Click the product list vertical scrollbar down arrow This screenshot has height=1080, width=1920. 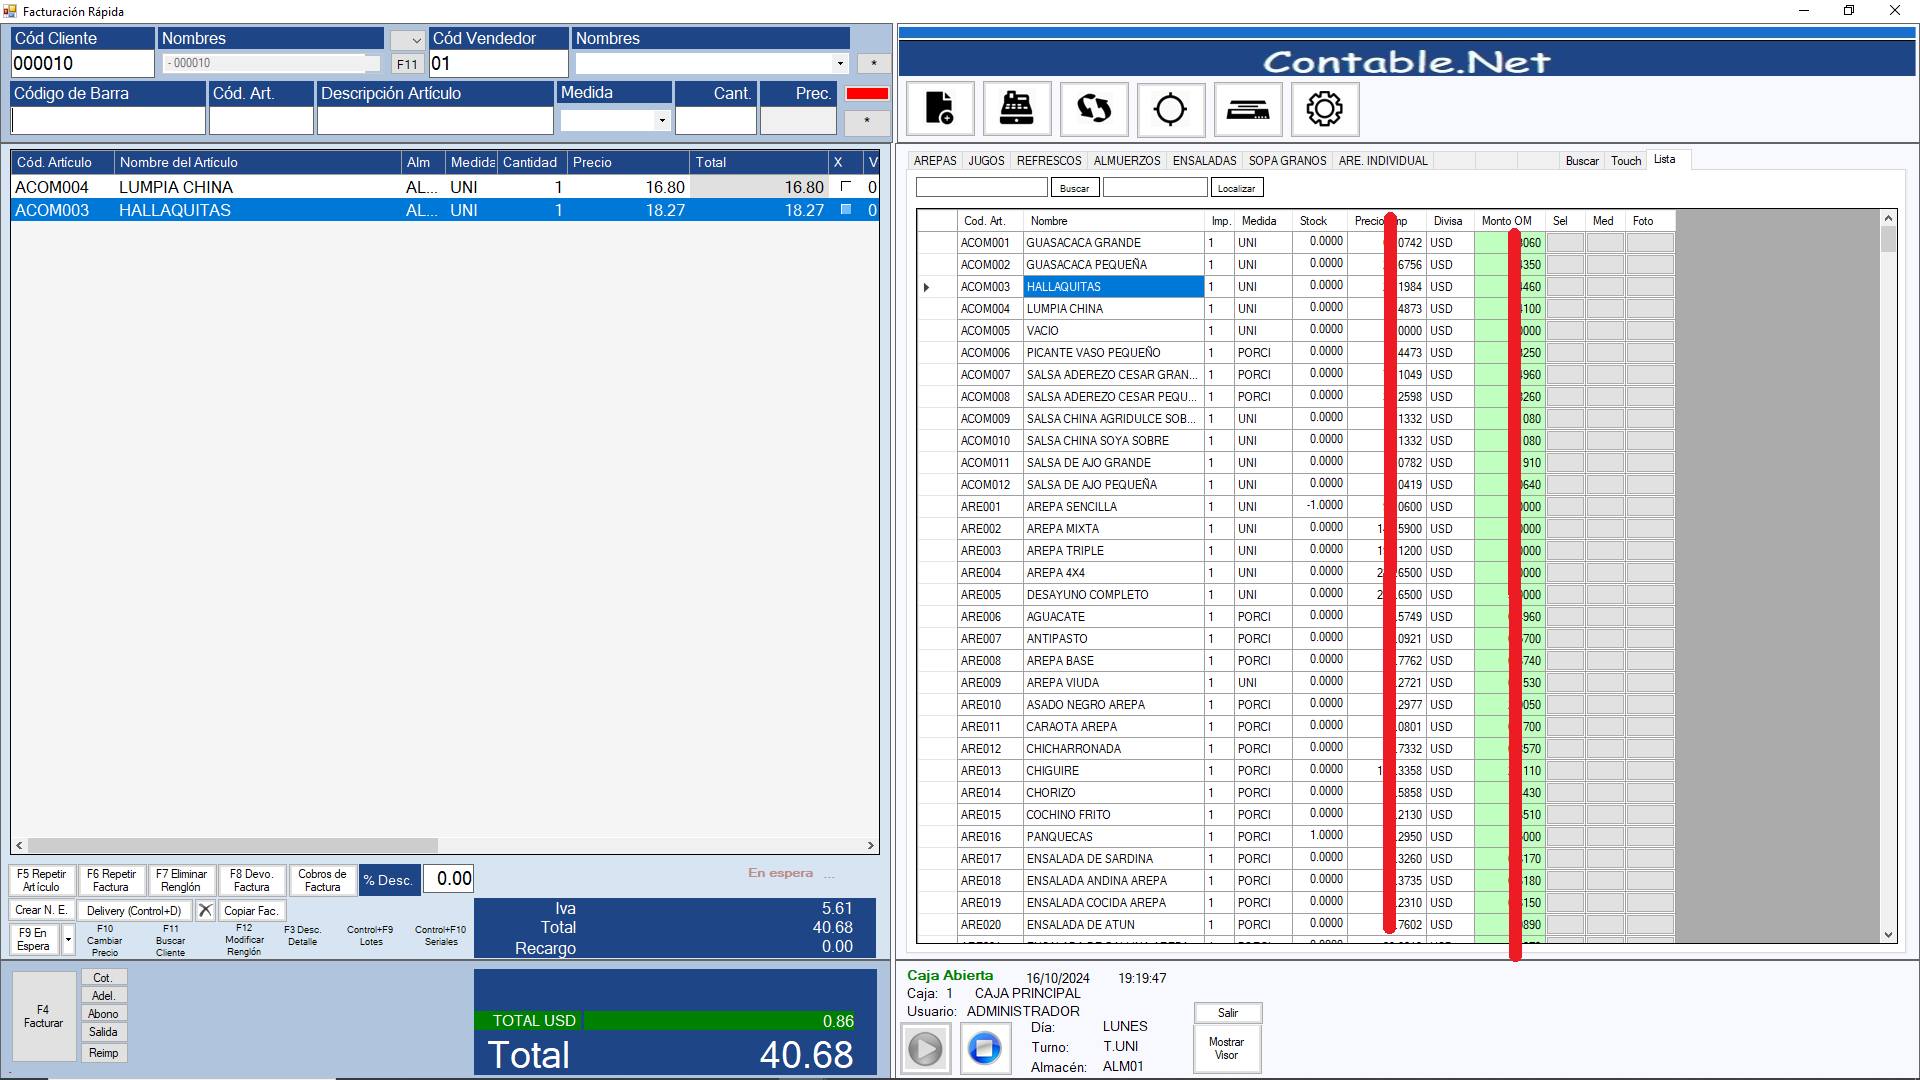click(x=1888, y=935)
